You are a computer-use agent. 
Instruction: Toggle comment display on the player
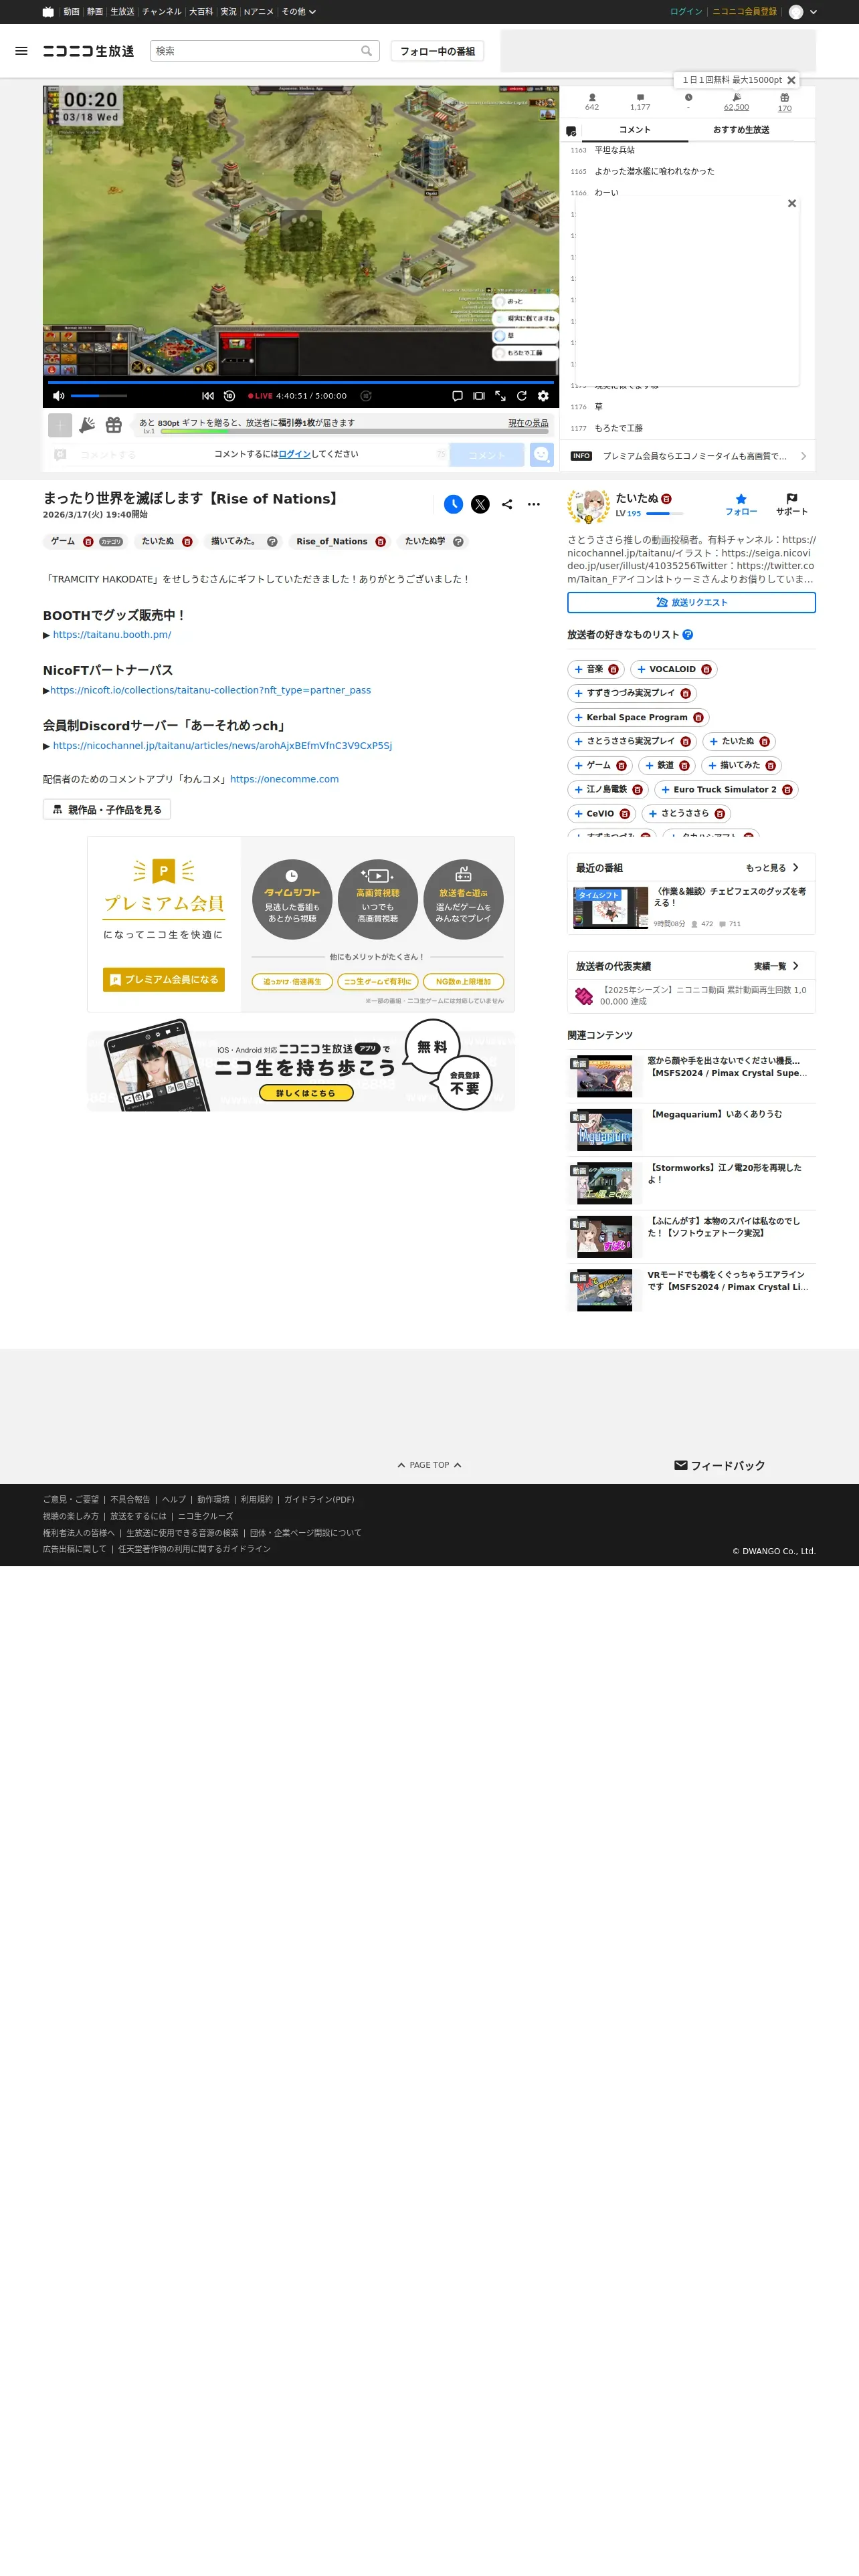point(457,396)
